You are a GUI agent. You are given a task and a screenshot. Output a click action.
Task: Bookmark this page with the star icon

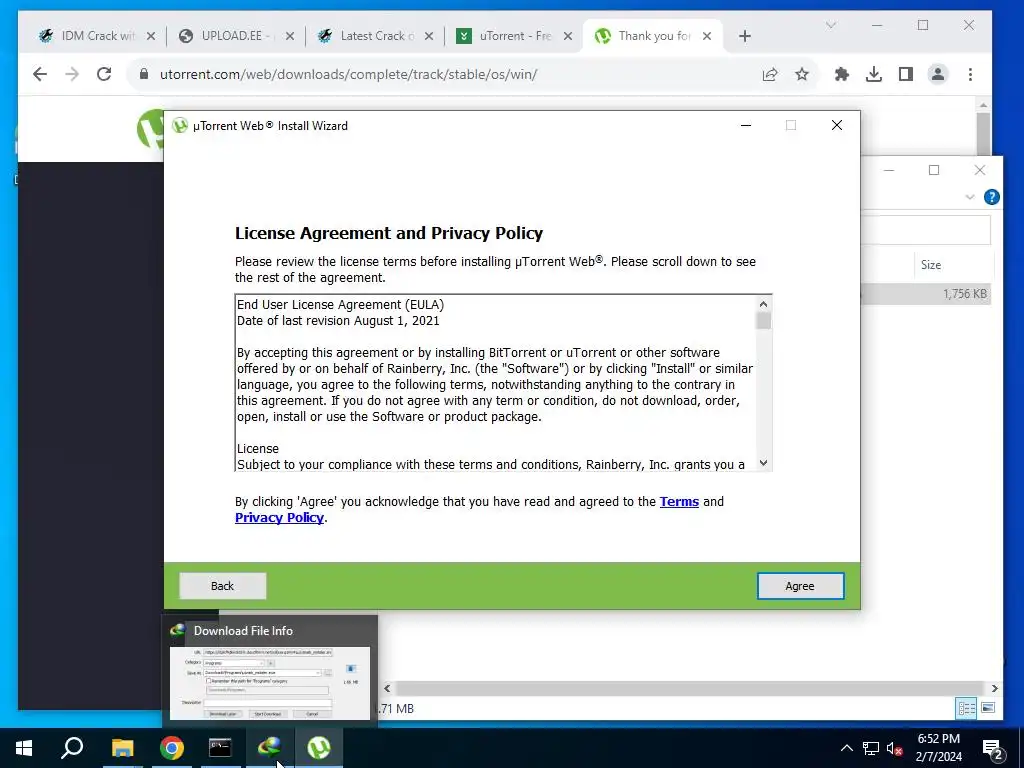[x=802, y=74]
